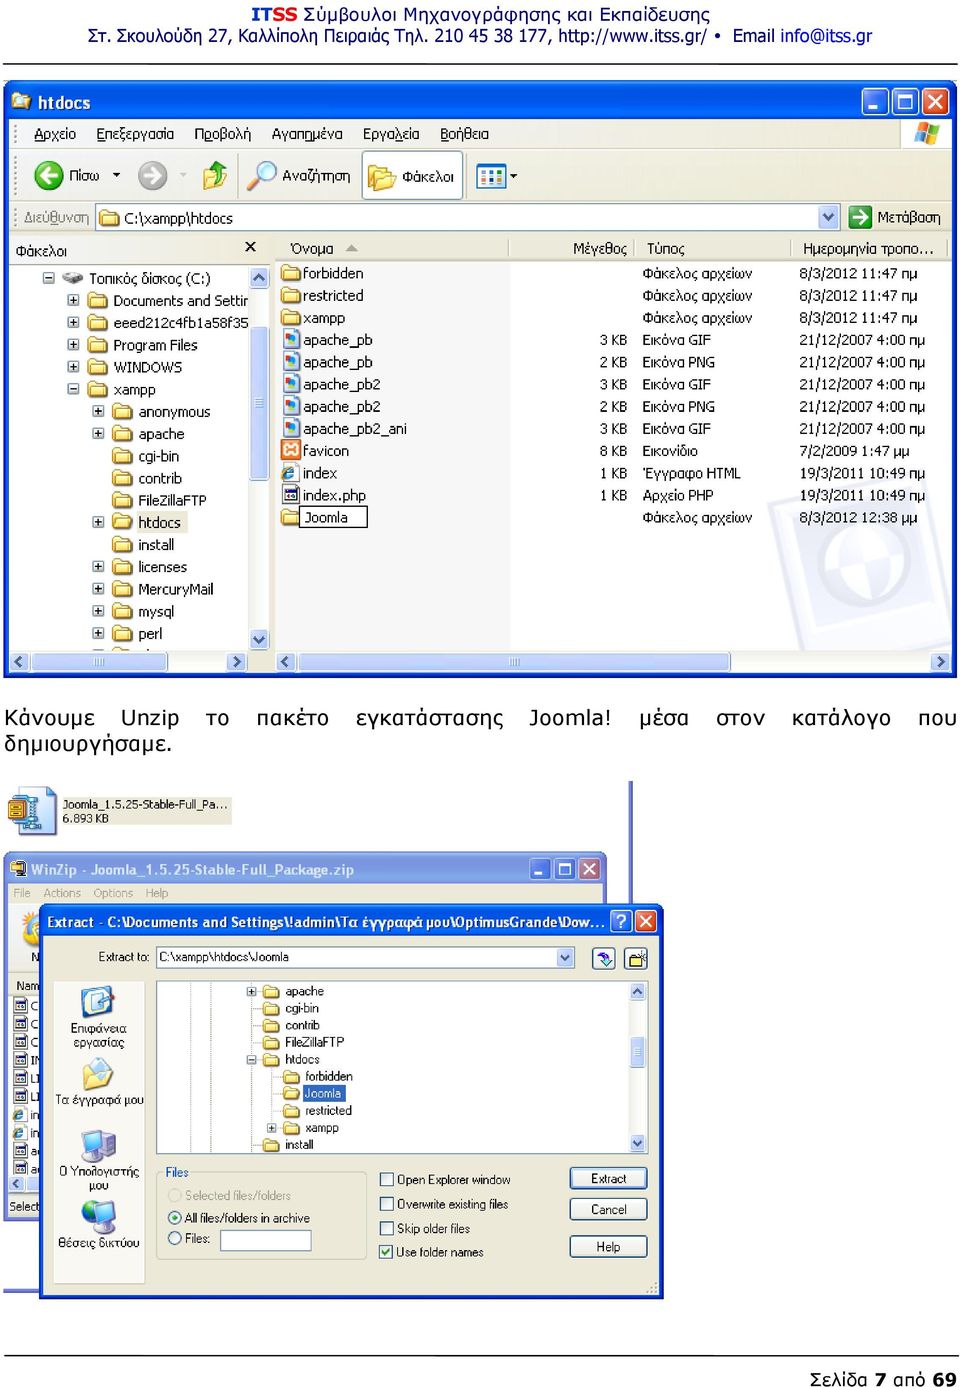Select the index HTML document icon
Image resolution: width=960 pixels, height=1387 pixels.
pos(291,473)
